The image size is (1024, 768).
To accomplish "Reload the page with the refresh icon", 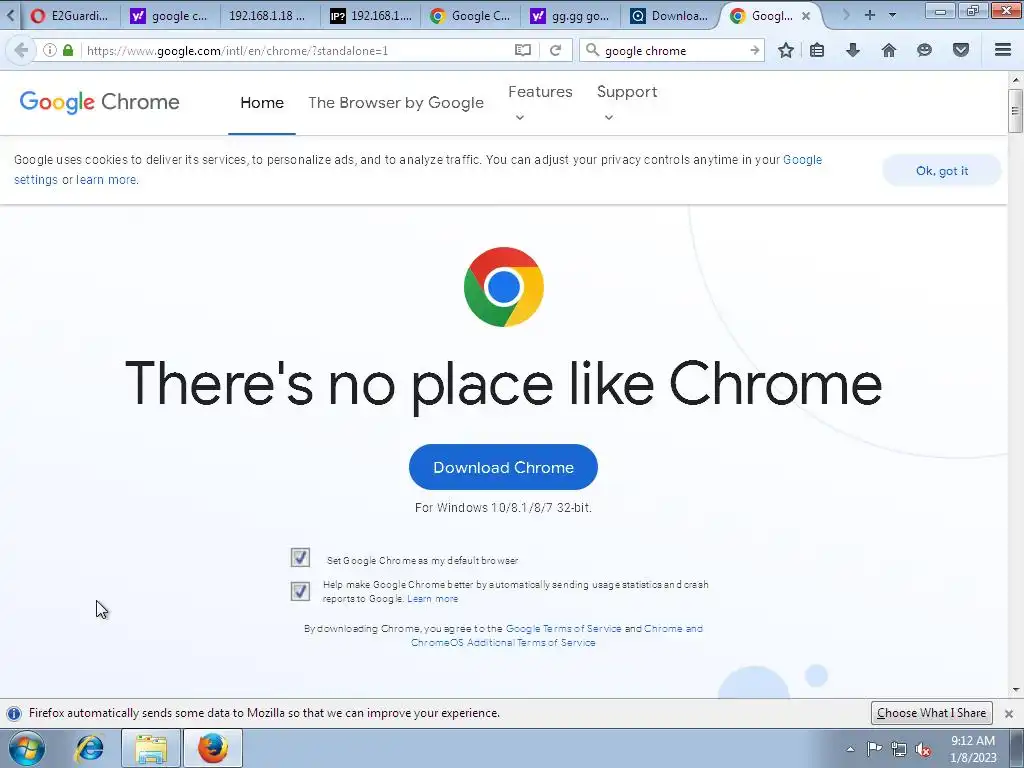I will [555, 50].
